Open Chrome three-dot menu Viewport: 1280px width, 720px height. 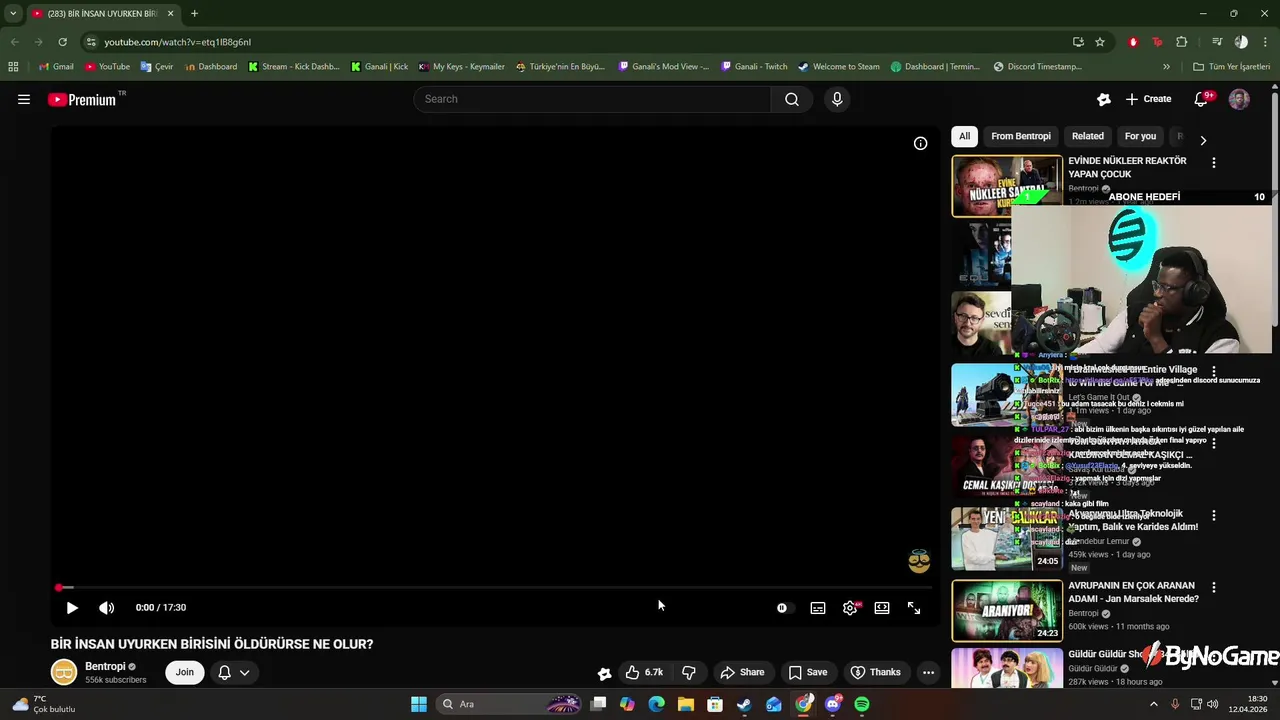[1265, 42]
